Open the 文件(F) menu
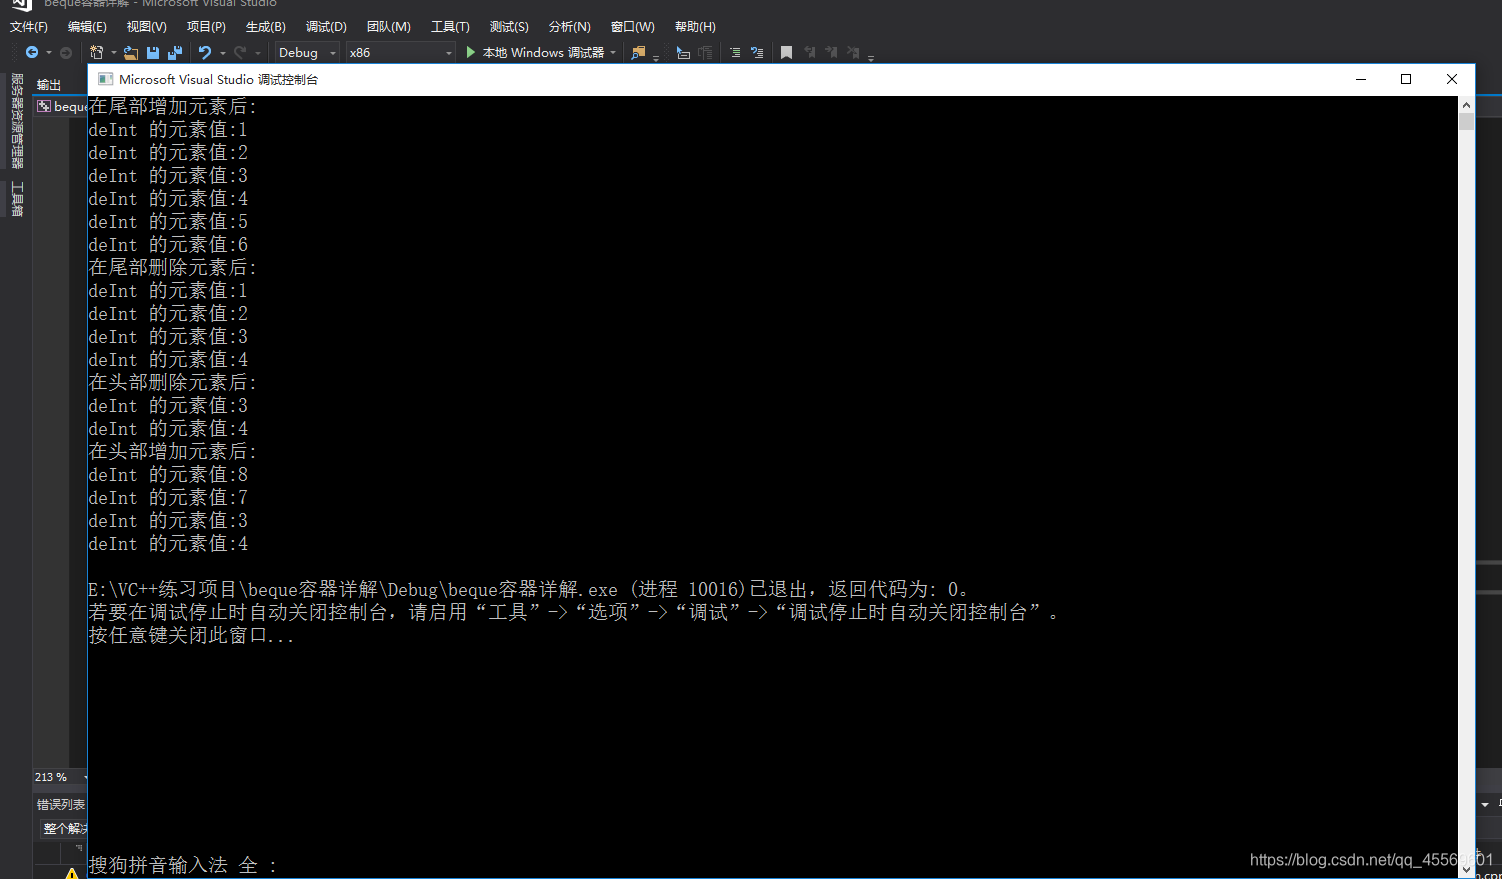 29,27
